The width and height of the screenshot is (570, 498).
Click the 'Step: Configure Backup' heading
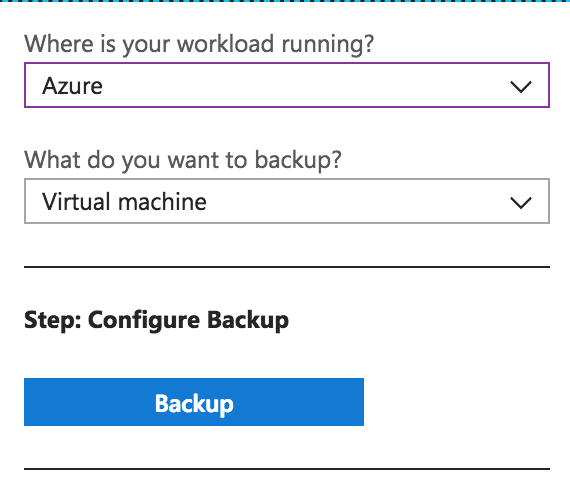coord(156,321)
